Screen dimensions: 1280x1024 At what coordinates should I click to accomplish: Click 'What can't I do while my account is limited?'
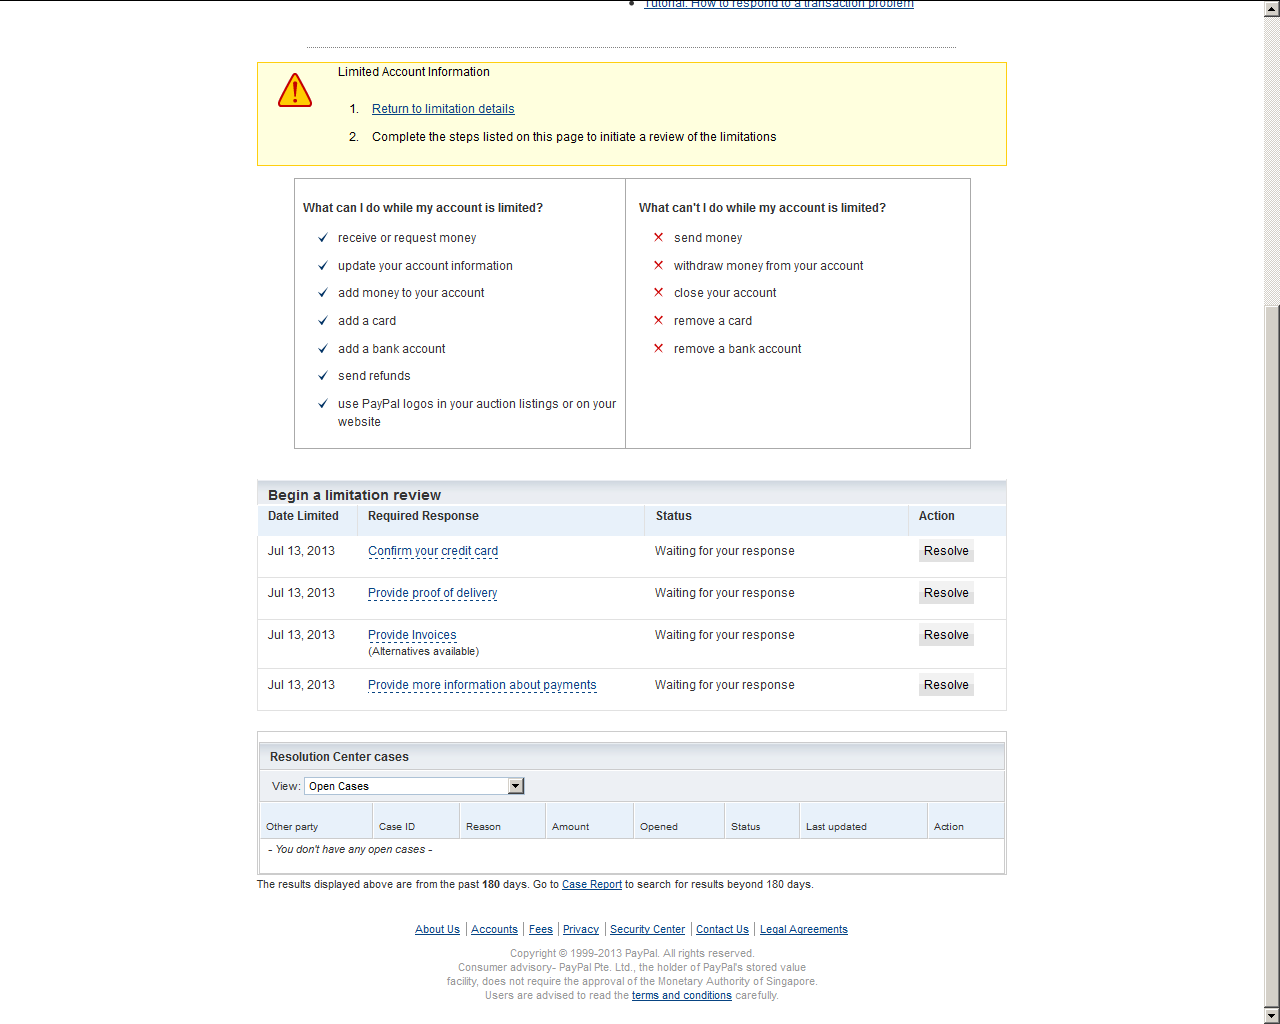(762, 208)
